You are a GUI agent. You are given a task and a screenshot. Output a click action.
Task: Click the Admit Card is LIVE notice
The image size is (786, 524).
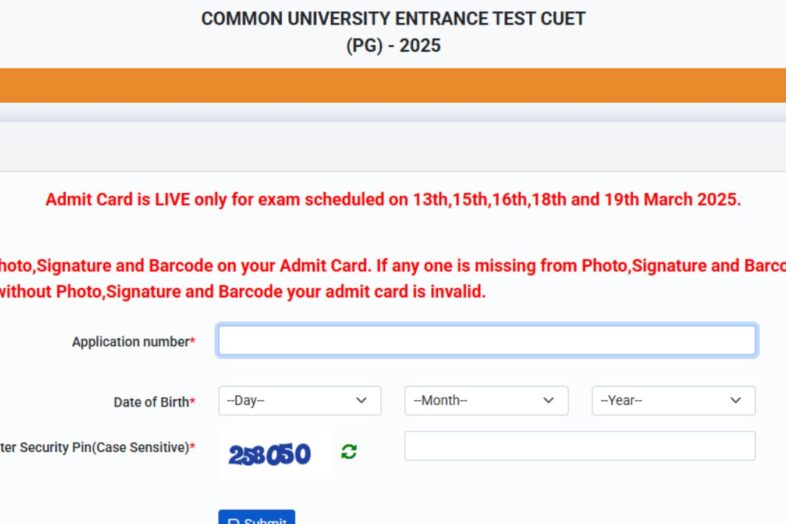(393, 199)
